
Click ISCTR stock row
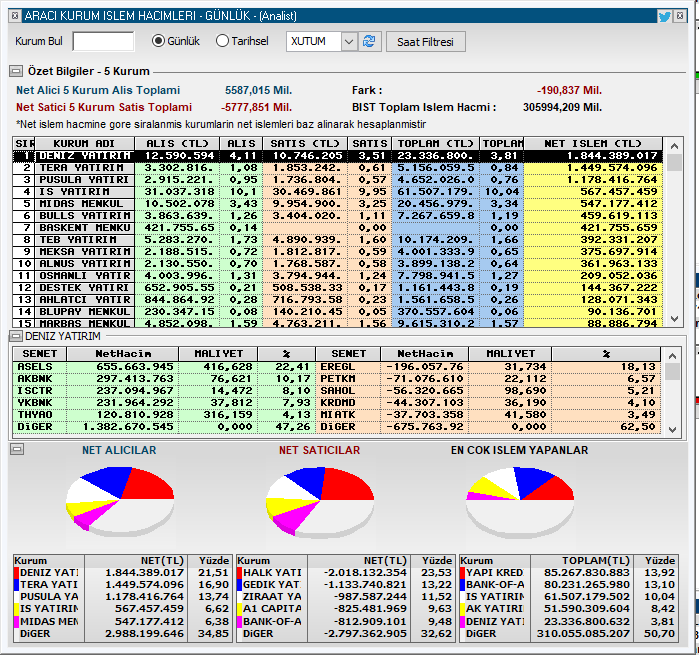[164, 391]
